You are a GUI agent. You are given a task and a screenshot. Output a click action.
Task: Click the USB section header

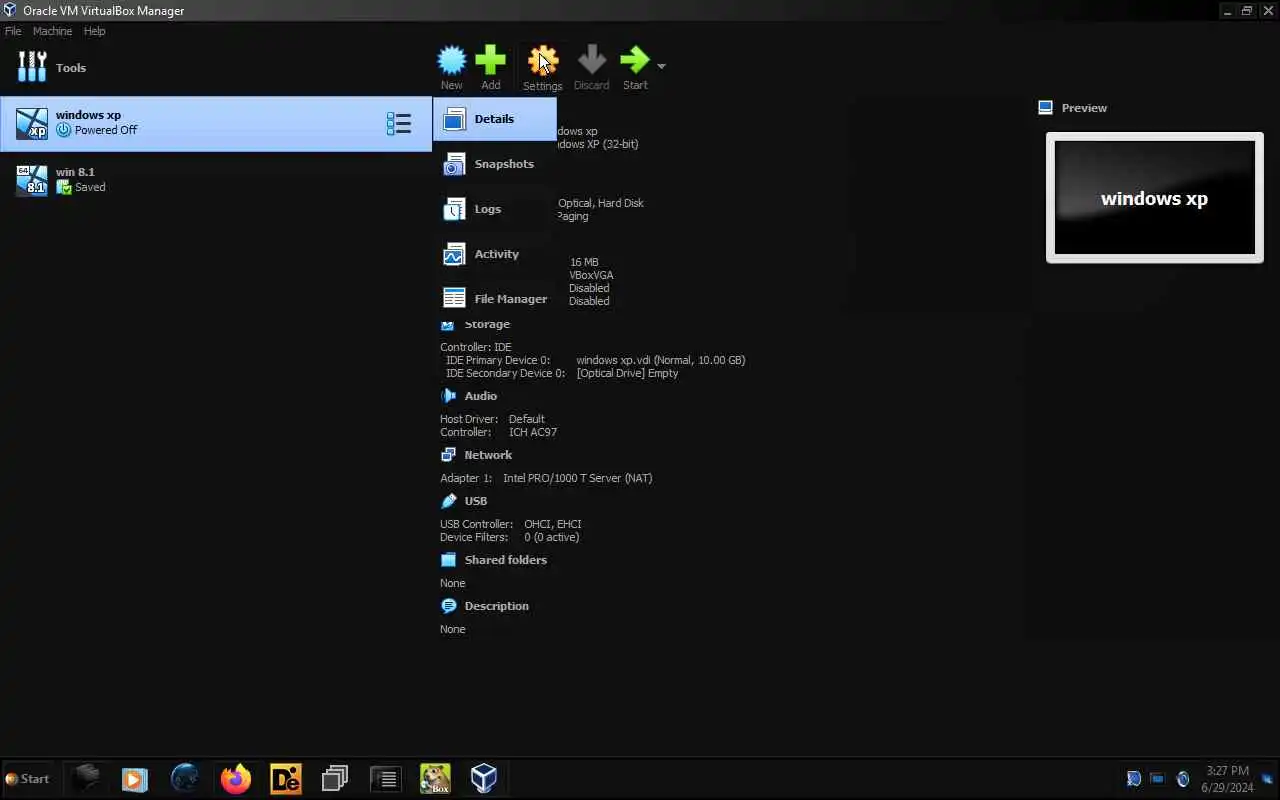coord(476,501)
